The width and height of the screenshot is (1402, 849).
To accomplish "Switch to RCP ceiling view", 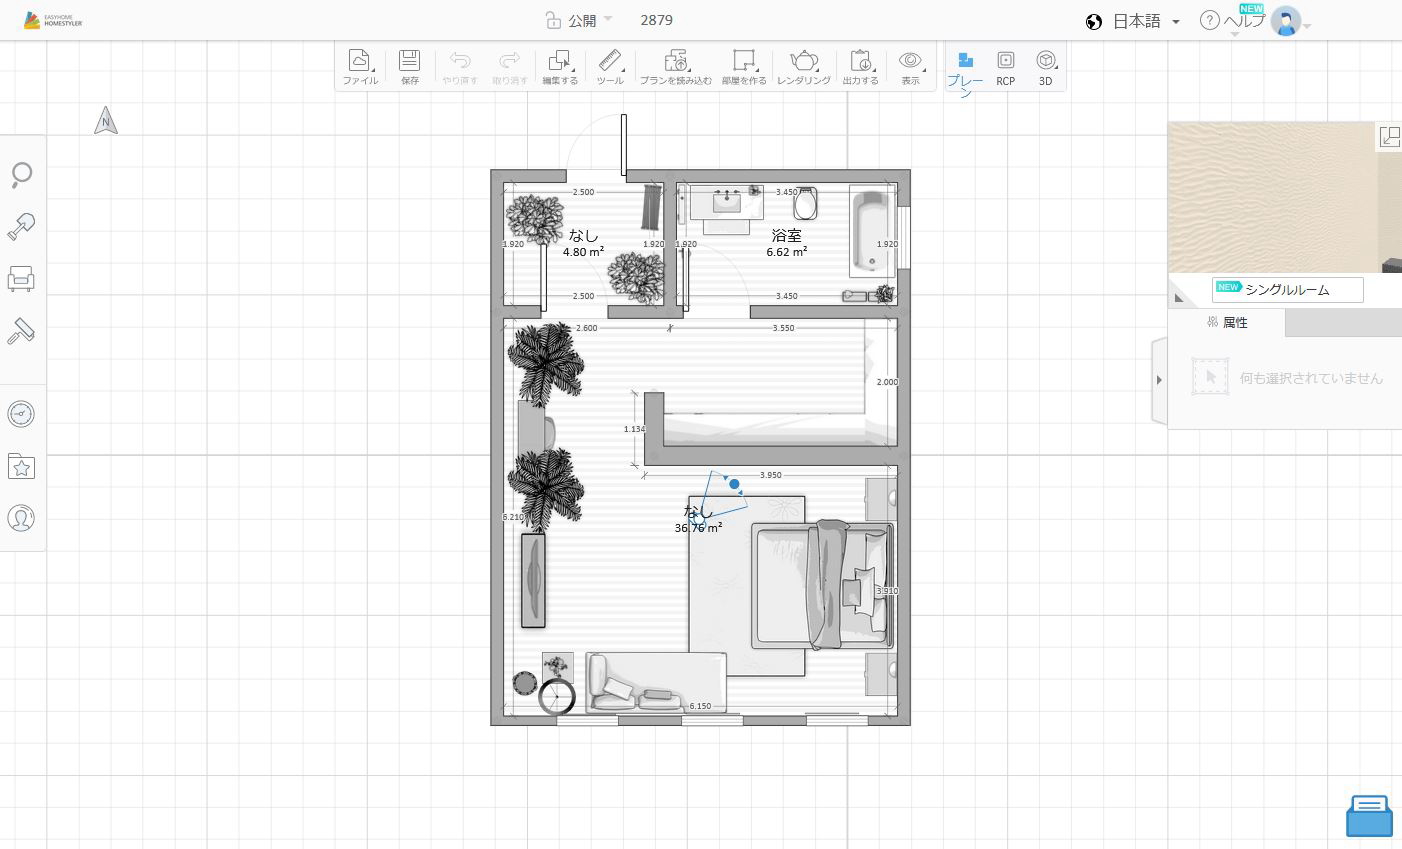I will click(1006, 68).
